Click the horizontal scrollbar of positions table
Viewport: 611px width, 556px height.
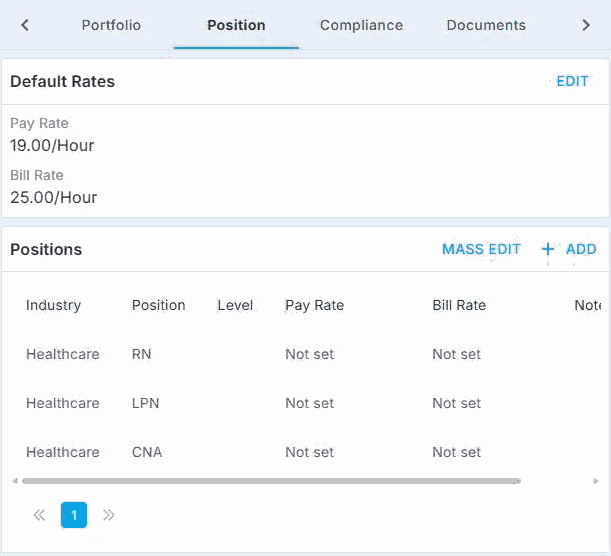pyautogui.click(x=272, y=481)
